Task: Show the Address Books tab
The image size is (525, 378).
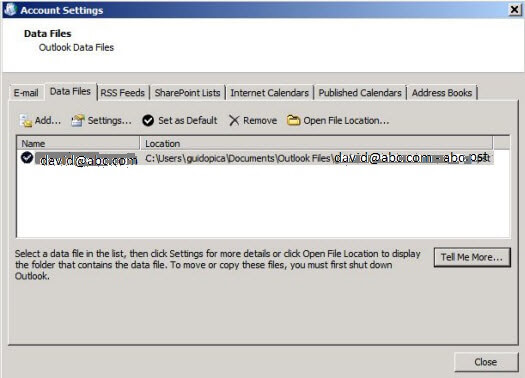Action: [x=442, y=93]
